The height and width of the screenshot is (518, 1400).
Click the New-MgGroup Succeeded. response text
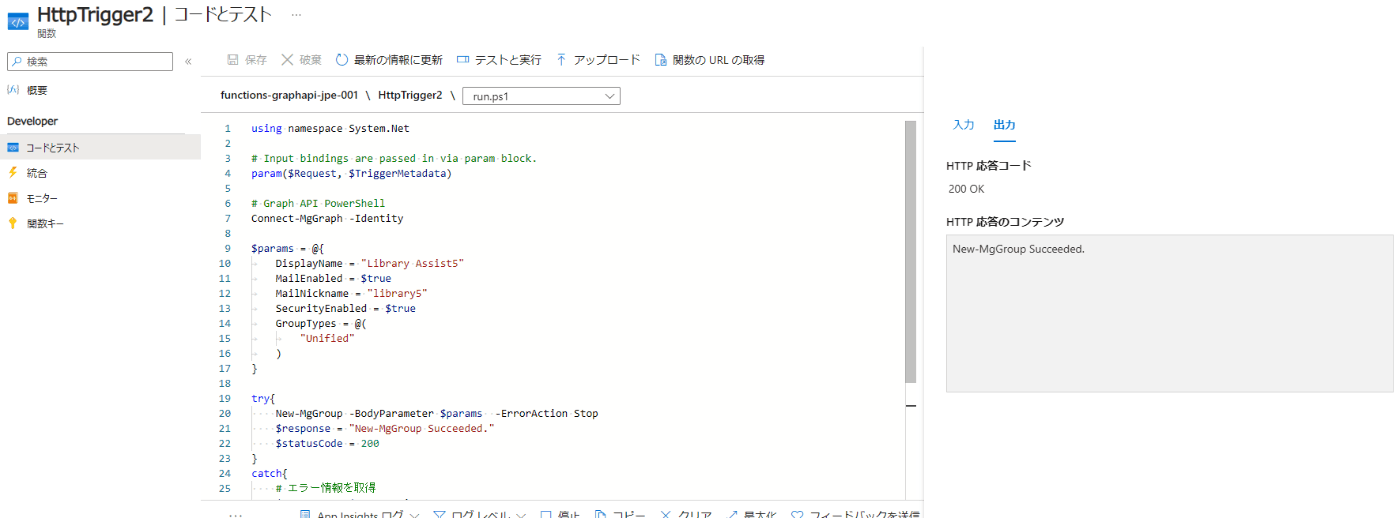click(1019, 249)
